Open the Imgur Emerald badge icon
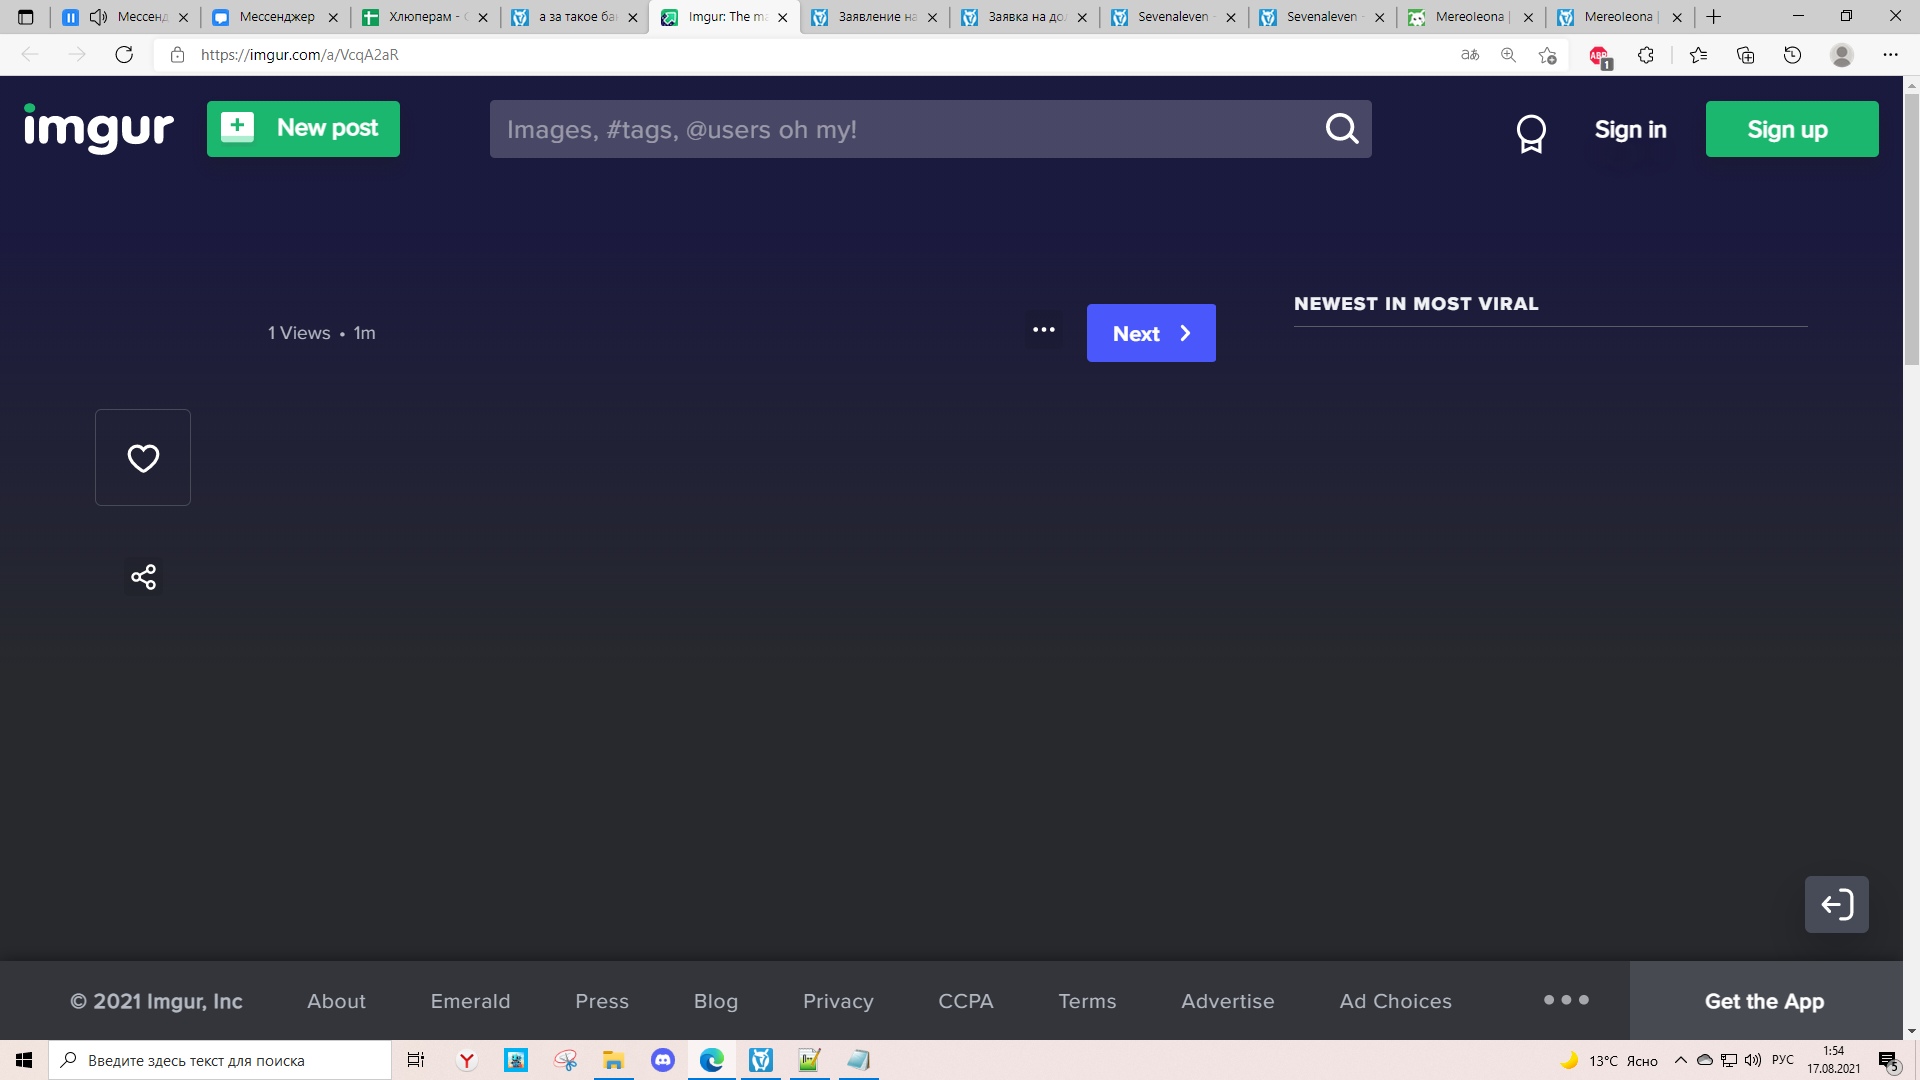 coord(1531,132)
